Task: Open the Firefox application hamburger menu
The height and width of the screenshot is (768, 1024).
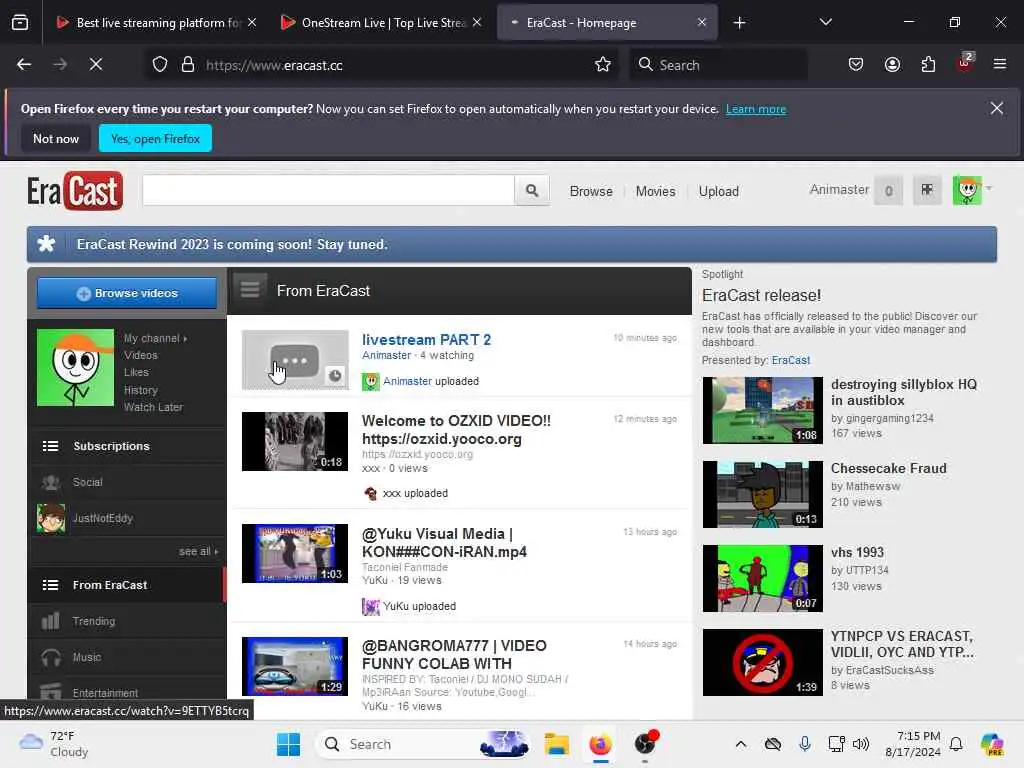Action: (x=1000, y=65)
